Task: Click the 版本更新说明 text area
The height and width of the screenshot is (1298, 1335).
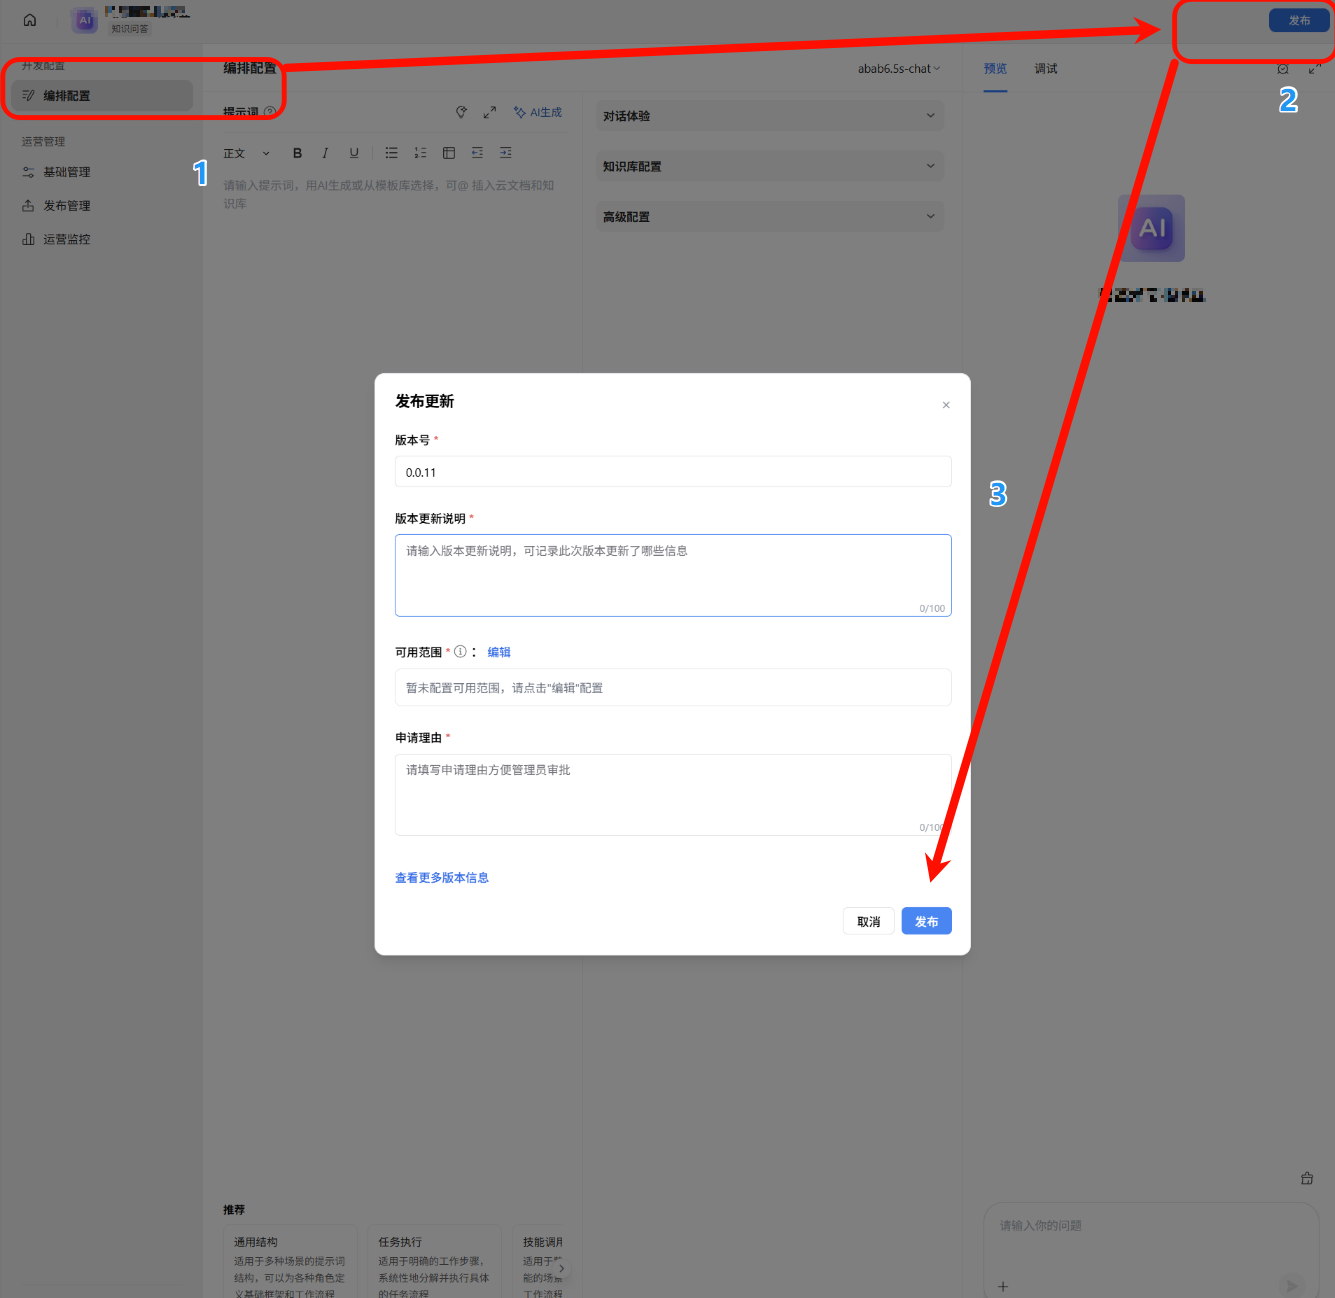Action: (x=672, y=574)
